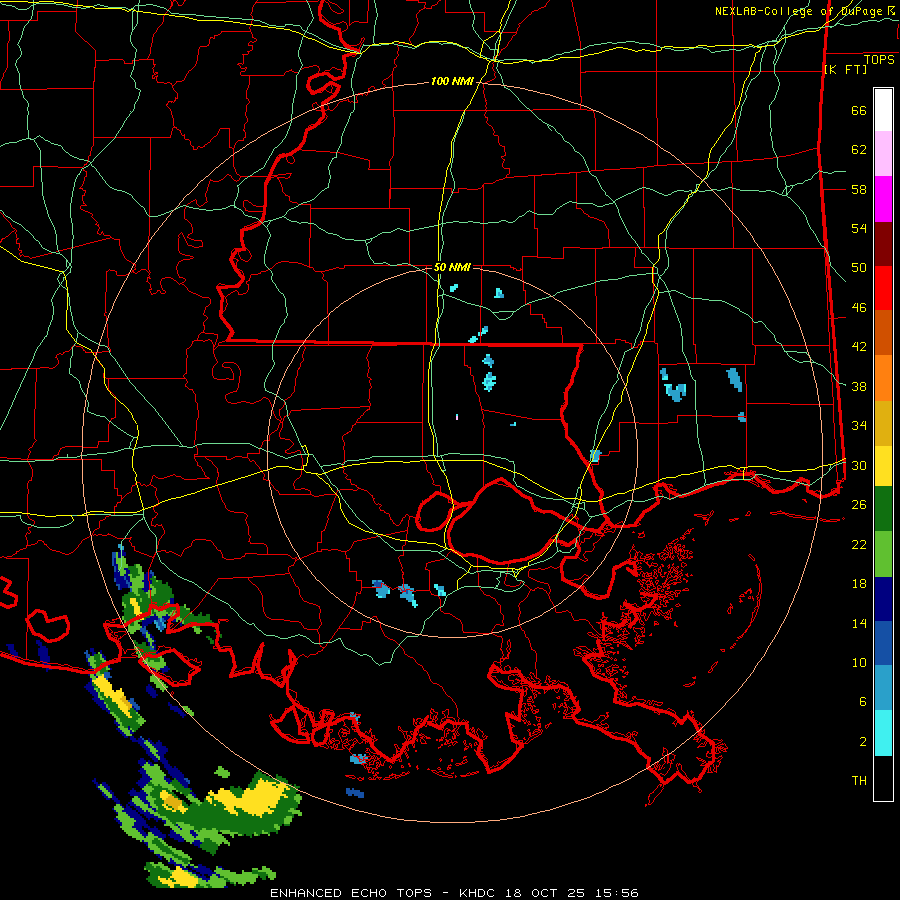Click the '15:56' timestamp
900x900 pixels.
pos(616,893)
